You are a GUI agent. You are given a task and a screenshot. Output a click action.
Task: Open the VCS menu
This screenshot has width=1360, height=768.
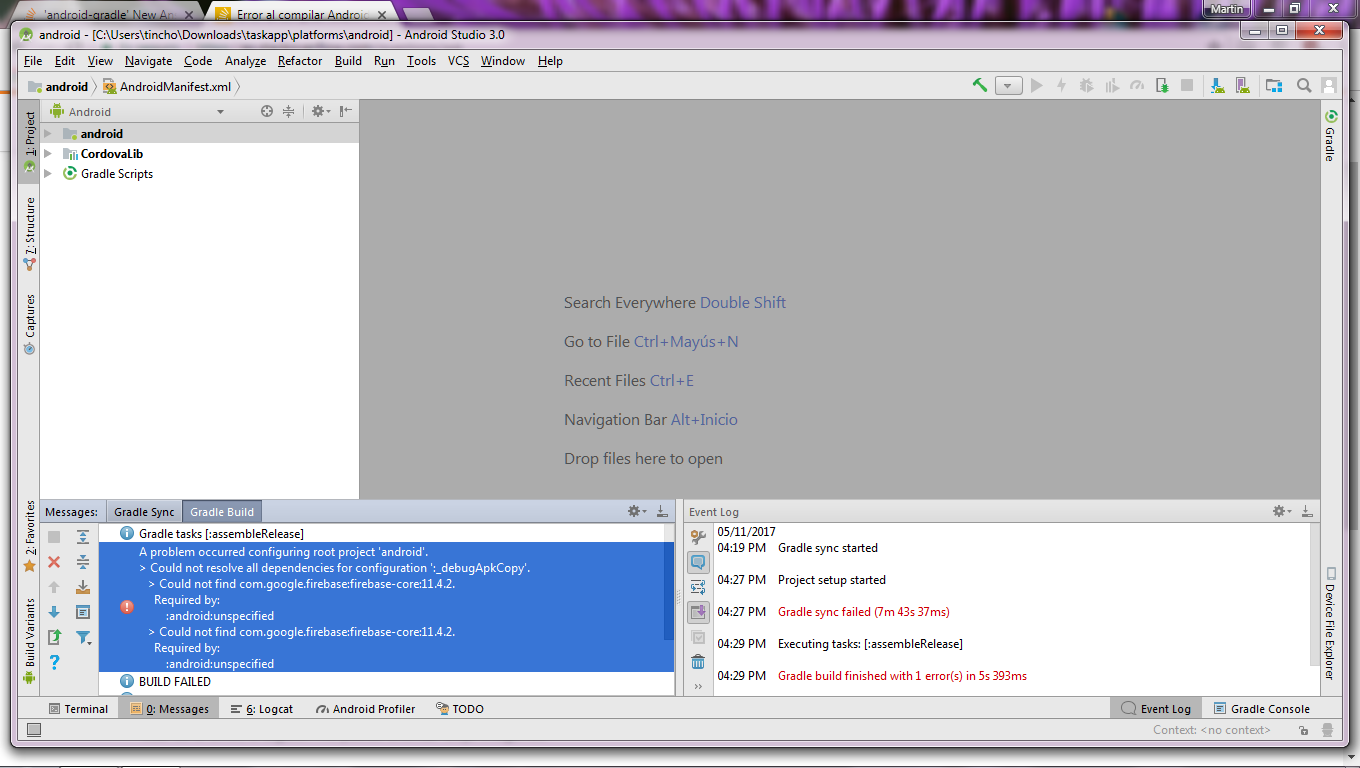click(x=458, y=61)
